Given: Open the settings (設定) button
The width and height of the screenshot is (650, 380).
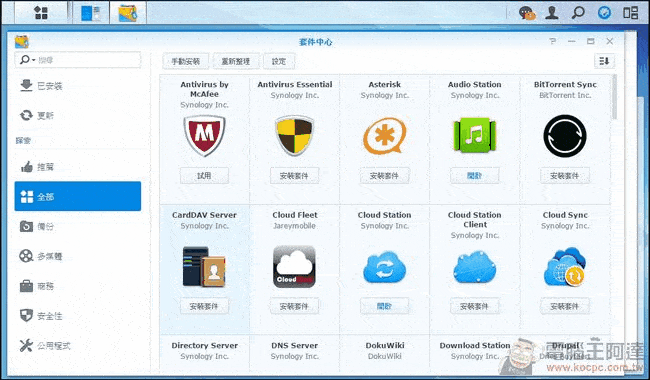Looking at the screenshot, I should click(279, 61).
